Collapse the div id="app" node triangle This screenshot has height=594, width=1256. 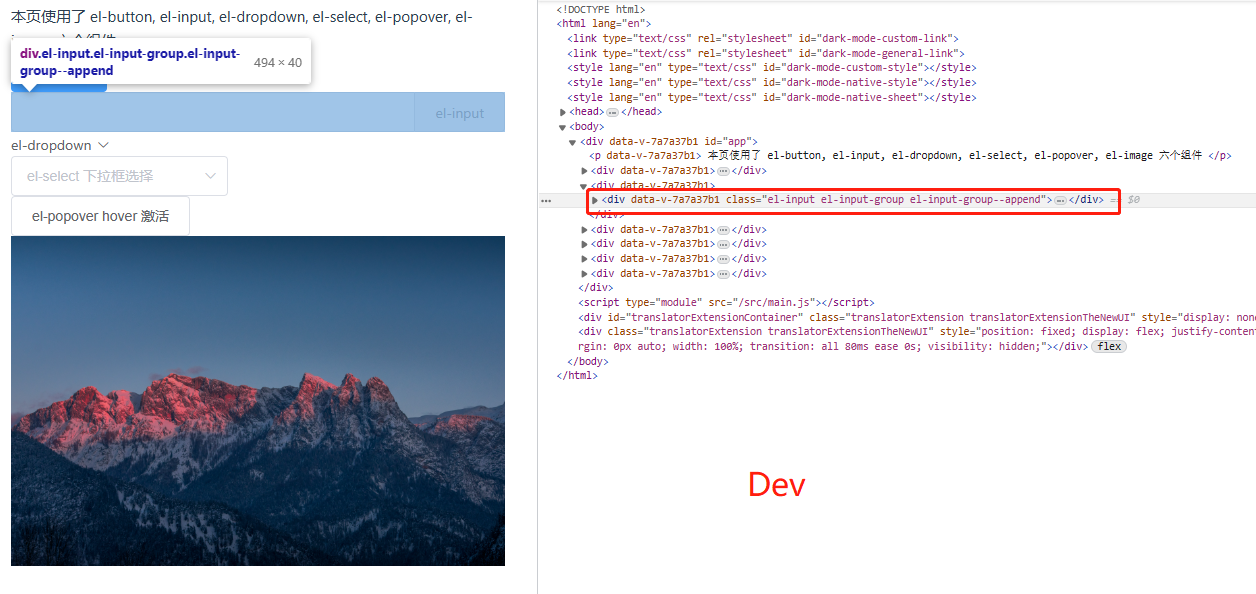coord(573,142)
